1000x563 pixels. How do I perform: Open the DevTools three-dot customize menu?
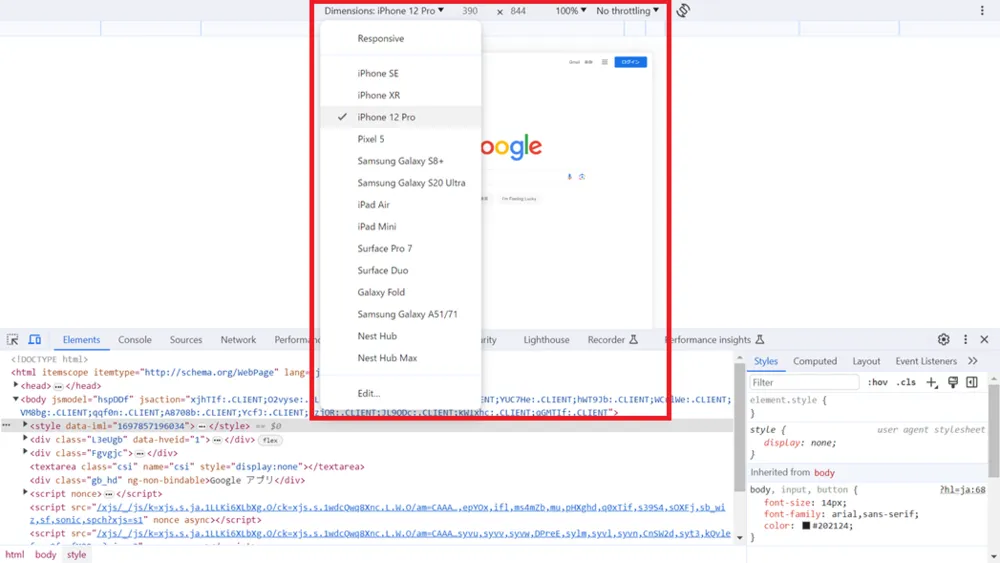point(965,340)
